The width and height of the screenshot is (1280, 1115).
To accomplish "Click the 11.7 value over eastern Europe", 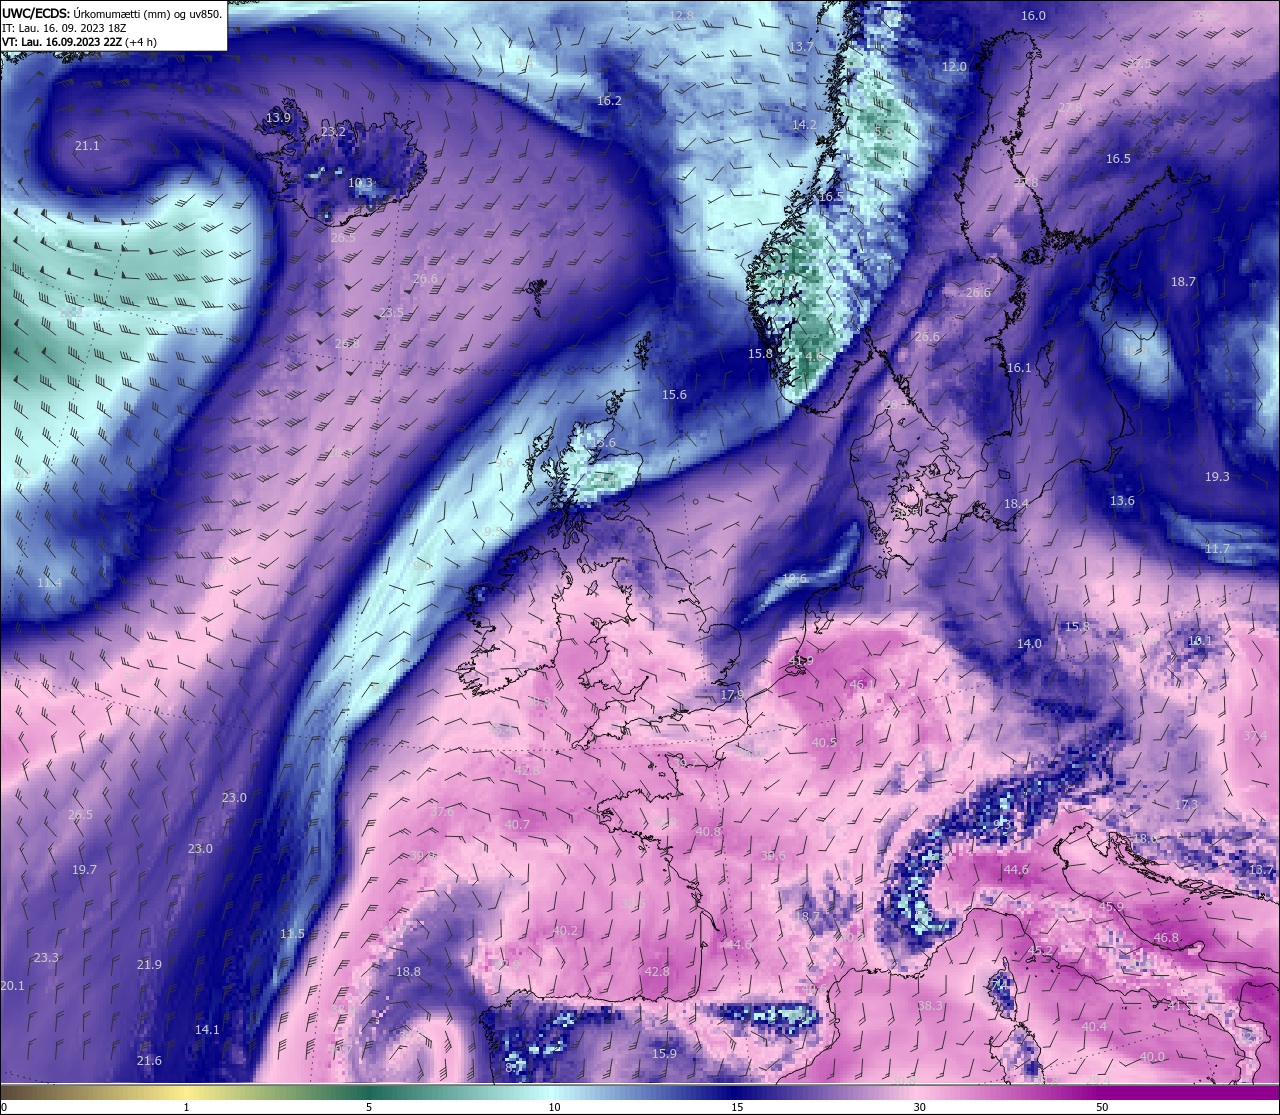I will 1217,549.
